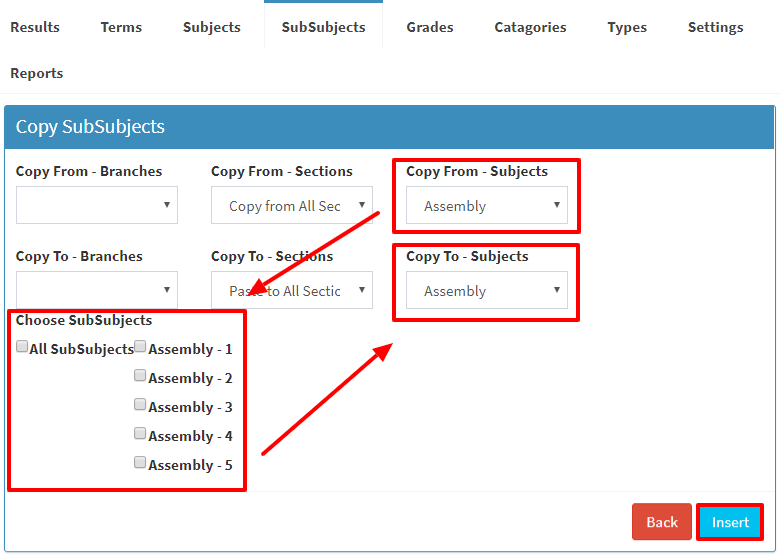Open Copy From - Subjects dropdown
The image size is (781, 557).
487,205
